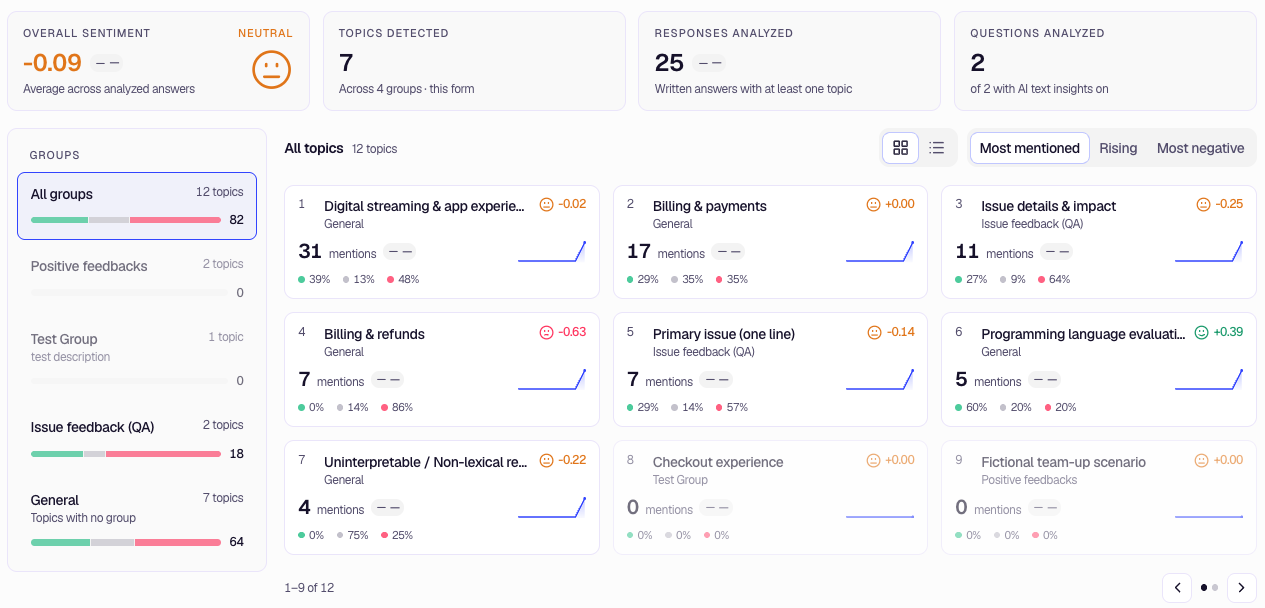Open the Billing & payments topic card
The image size is (1265, 608).
coord(770,242)
